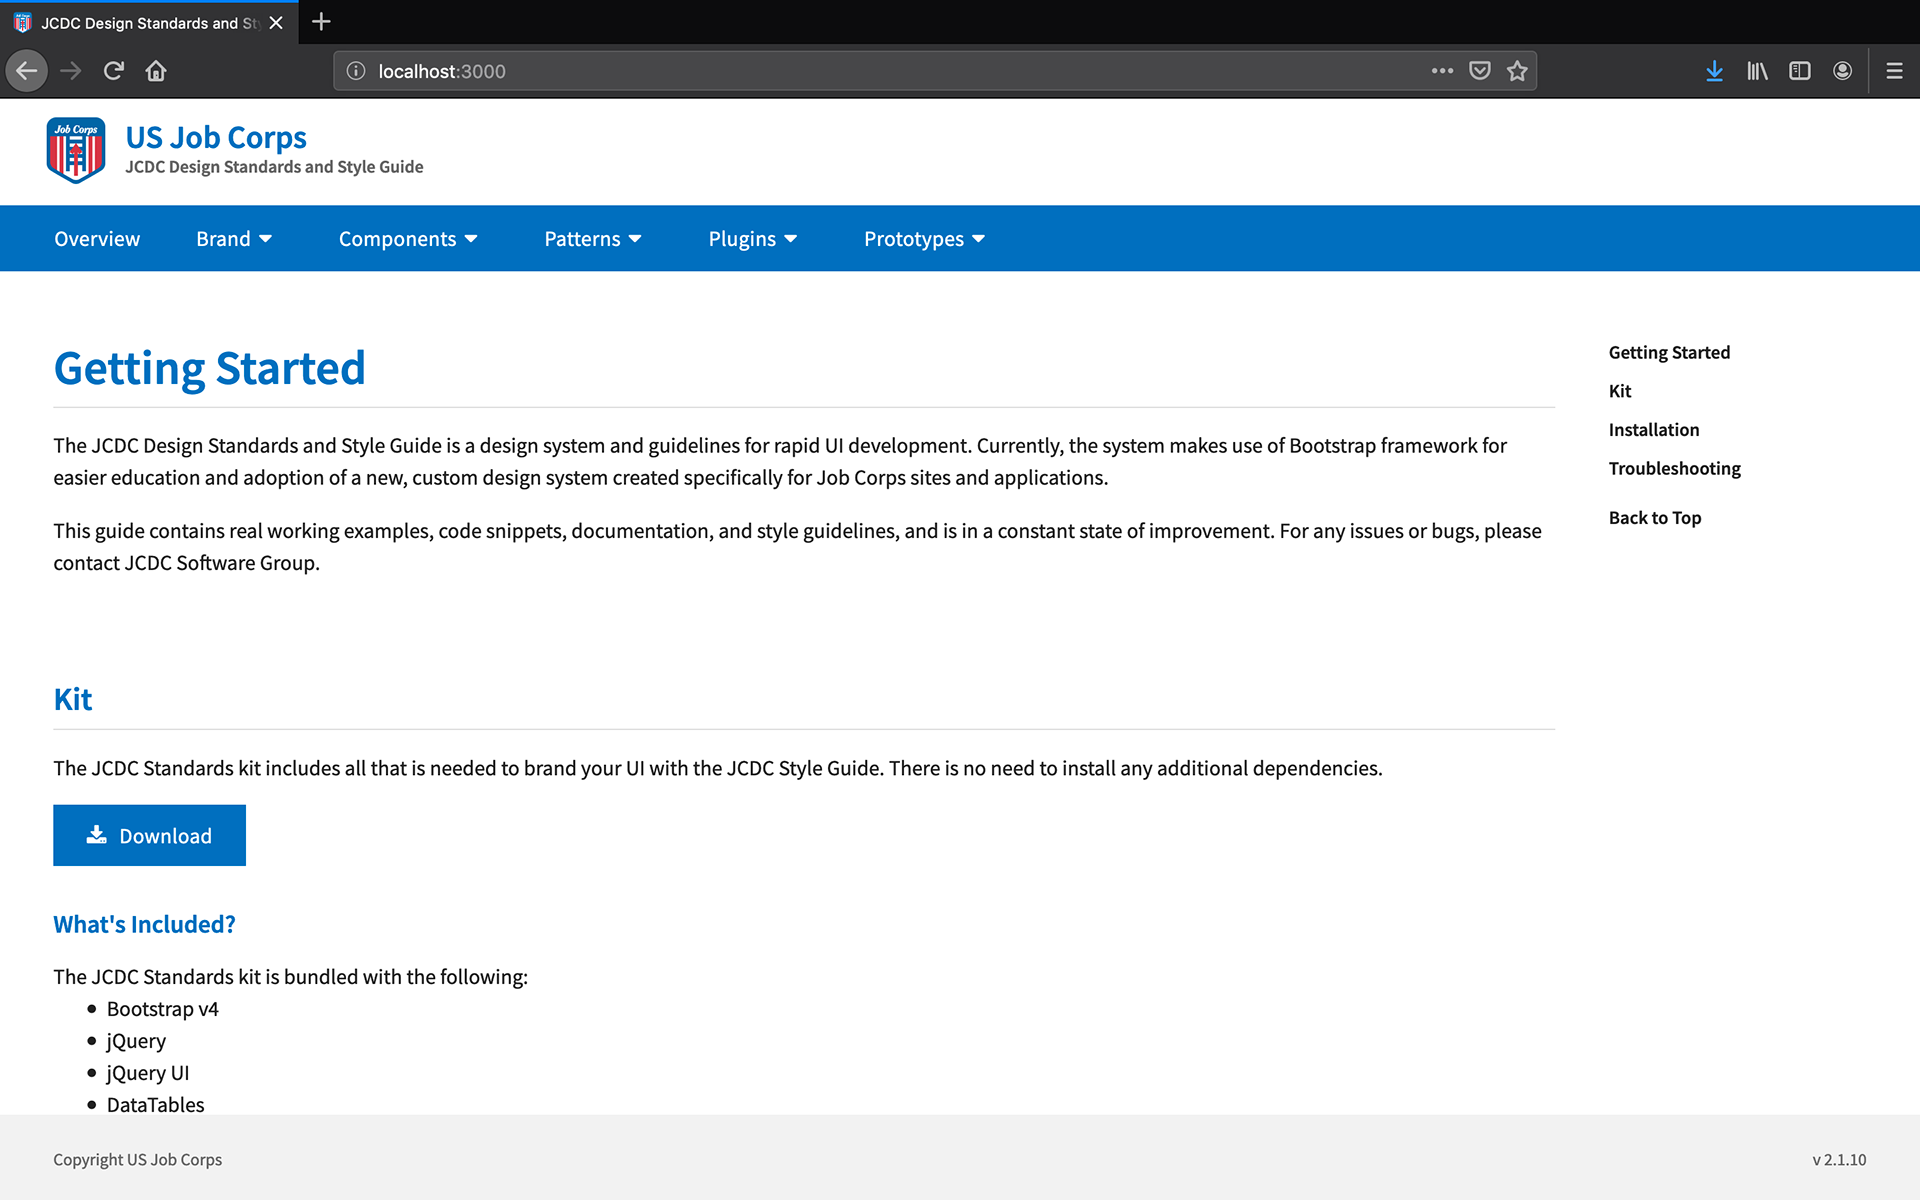Expand the Patterns dropdown menu
Viewport: 1920px width, 1200px height.
point(593,239)
